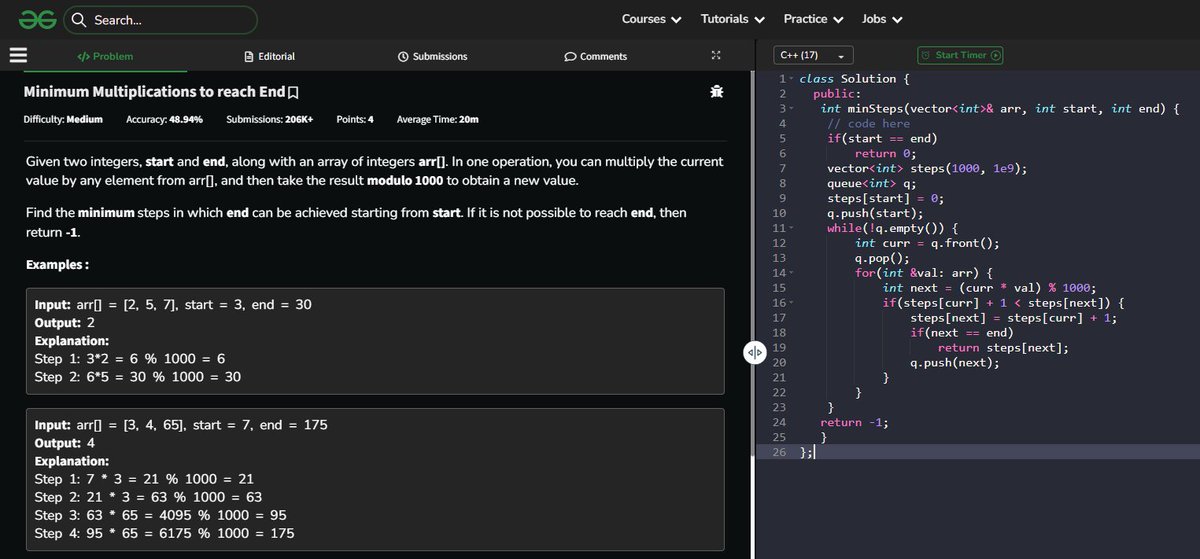Image resolution: width=1200 pixels, height=559 pixels.
Task: Click the fullscreen expand icon
Action: click(x=715, y=56)
